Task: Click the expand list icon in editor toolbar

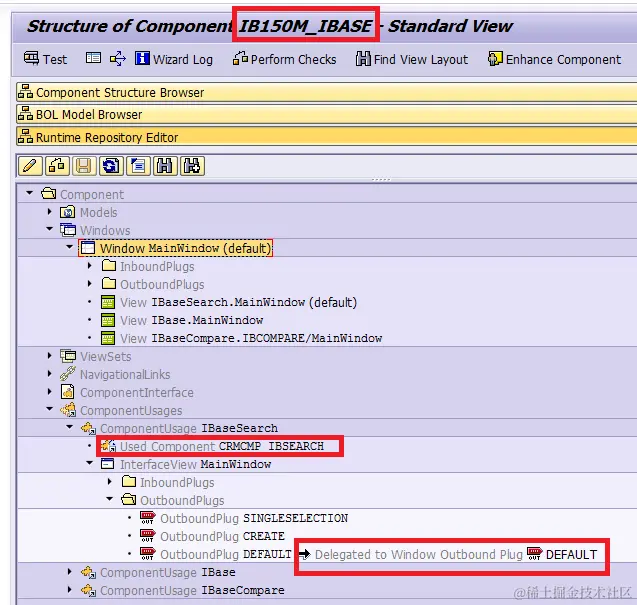Action: coord(138,166)
